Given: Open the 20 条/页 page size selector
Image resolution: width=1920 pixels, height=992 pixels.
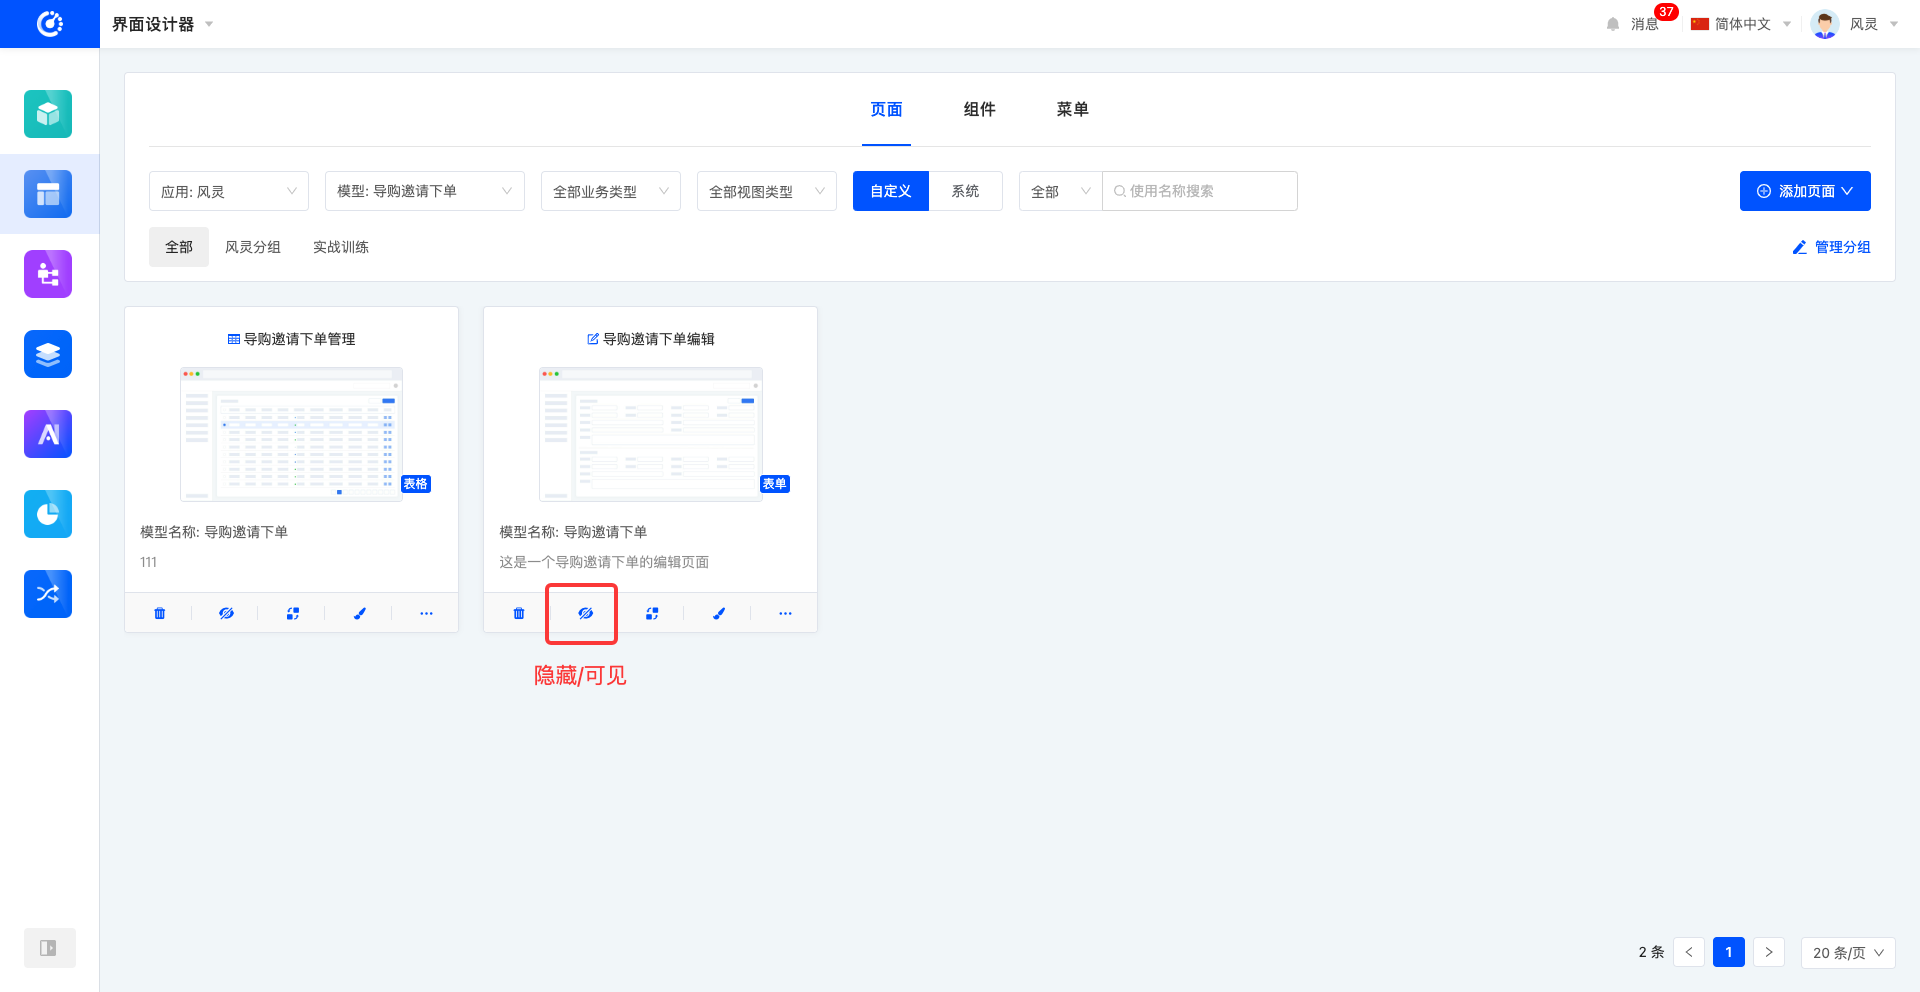Looking at the screenshot, I should point(1847,952).
